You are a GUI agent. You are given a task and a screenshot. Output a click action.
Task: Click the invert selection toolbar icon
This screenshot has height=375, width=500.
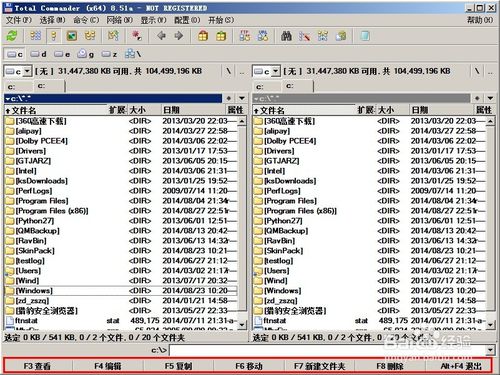click(113, 36)
